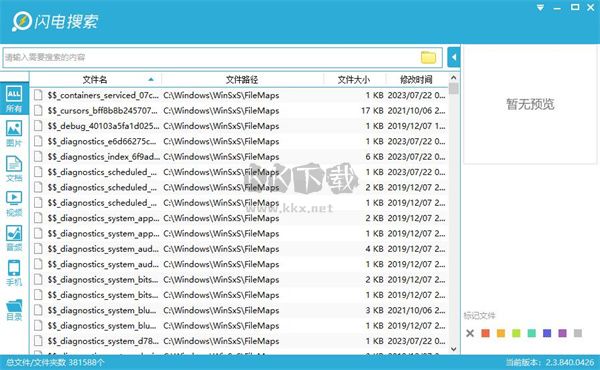Switch to the 音频 audio category
This screenshot has width=600, height=370.
14,238
